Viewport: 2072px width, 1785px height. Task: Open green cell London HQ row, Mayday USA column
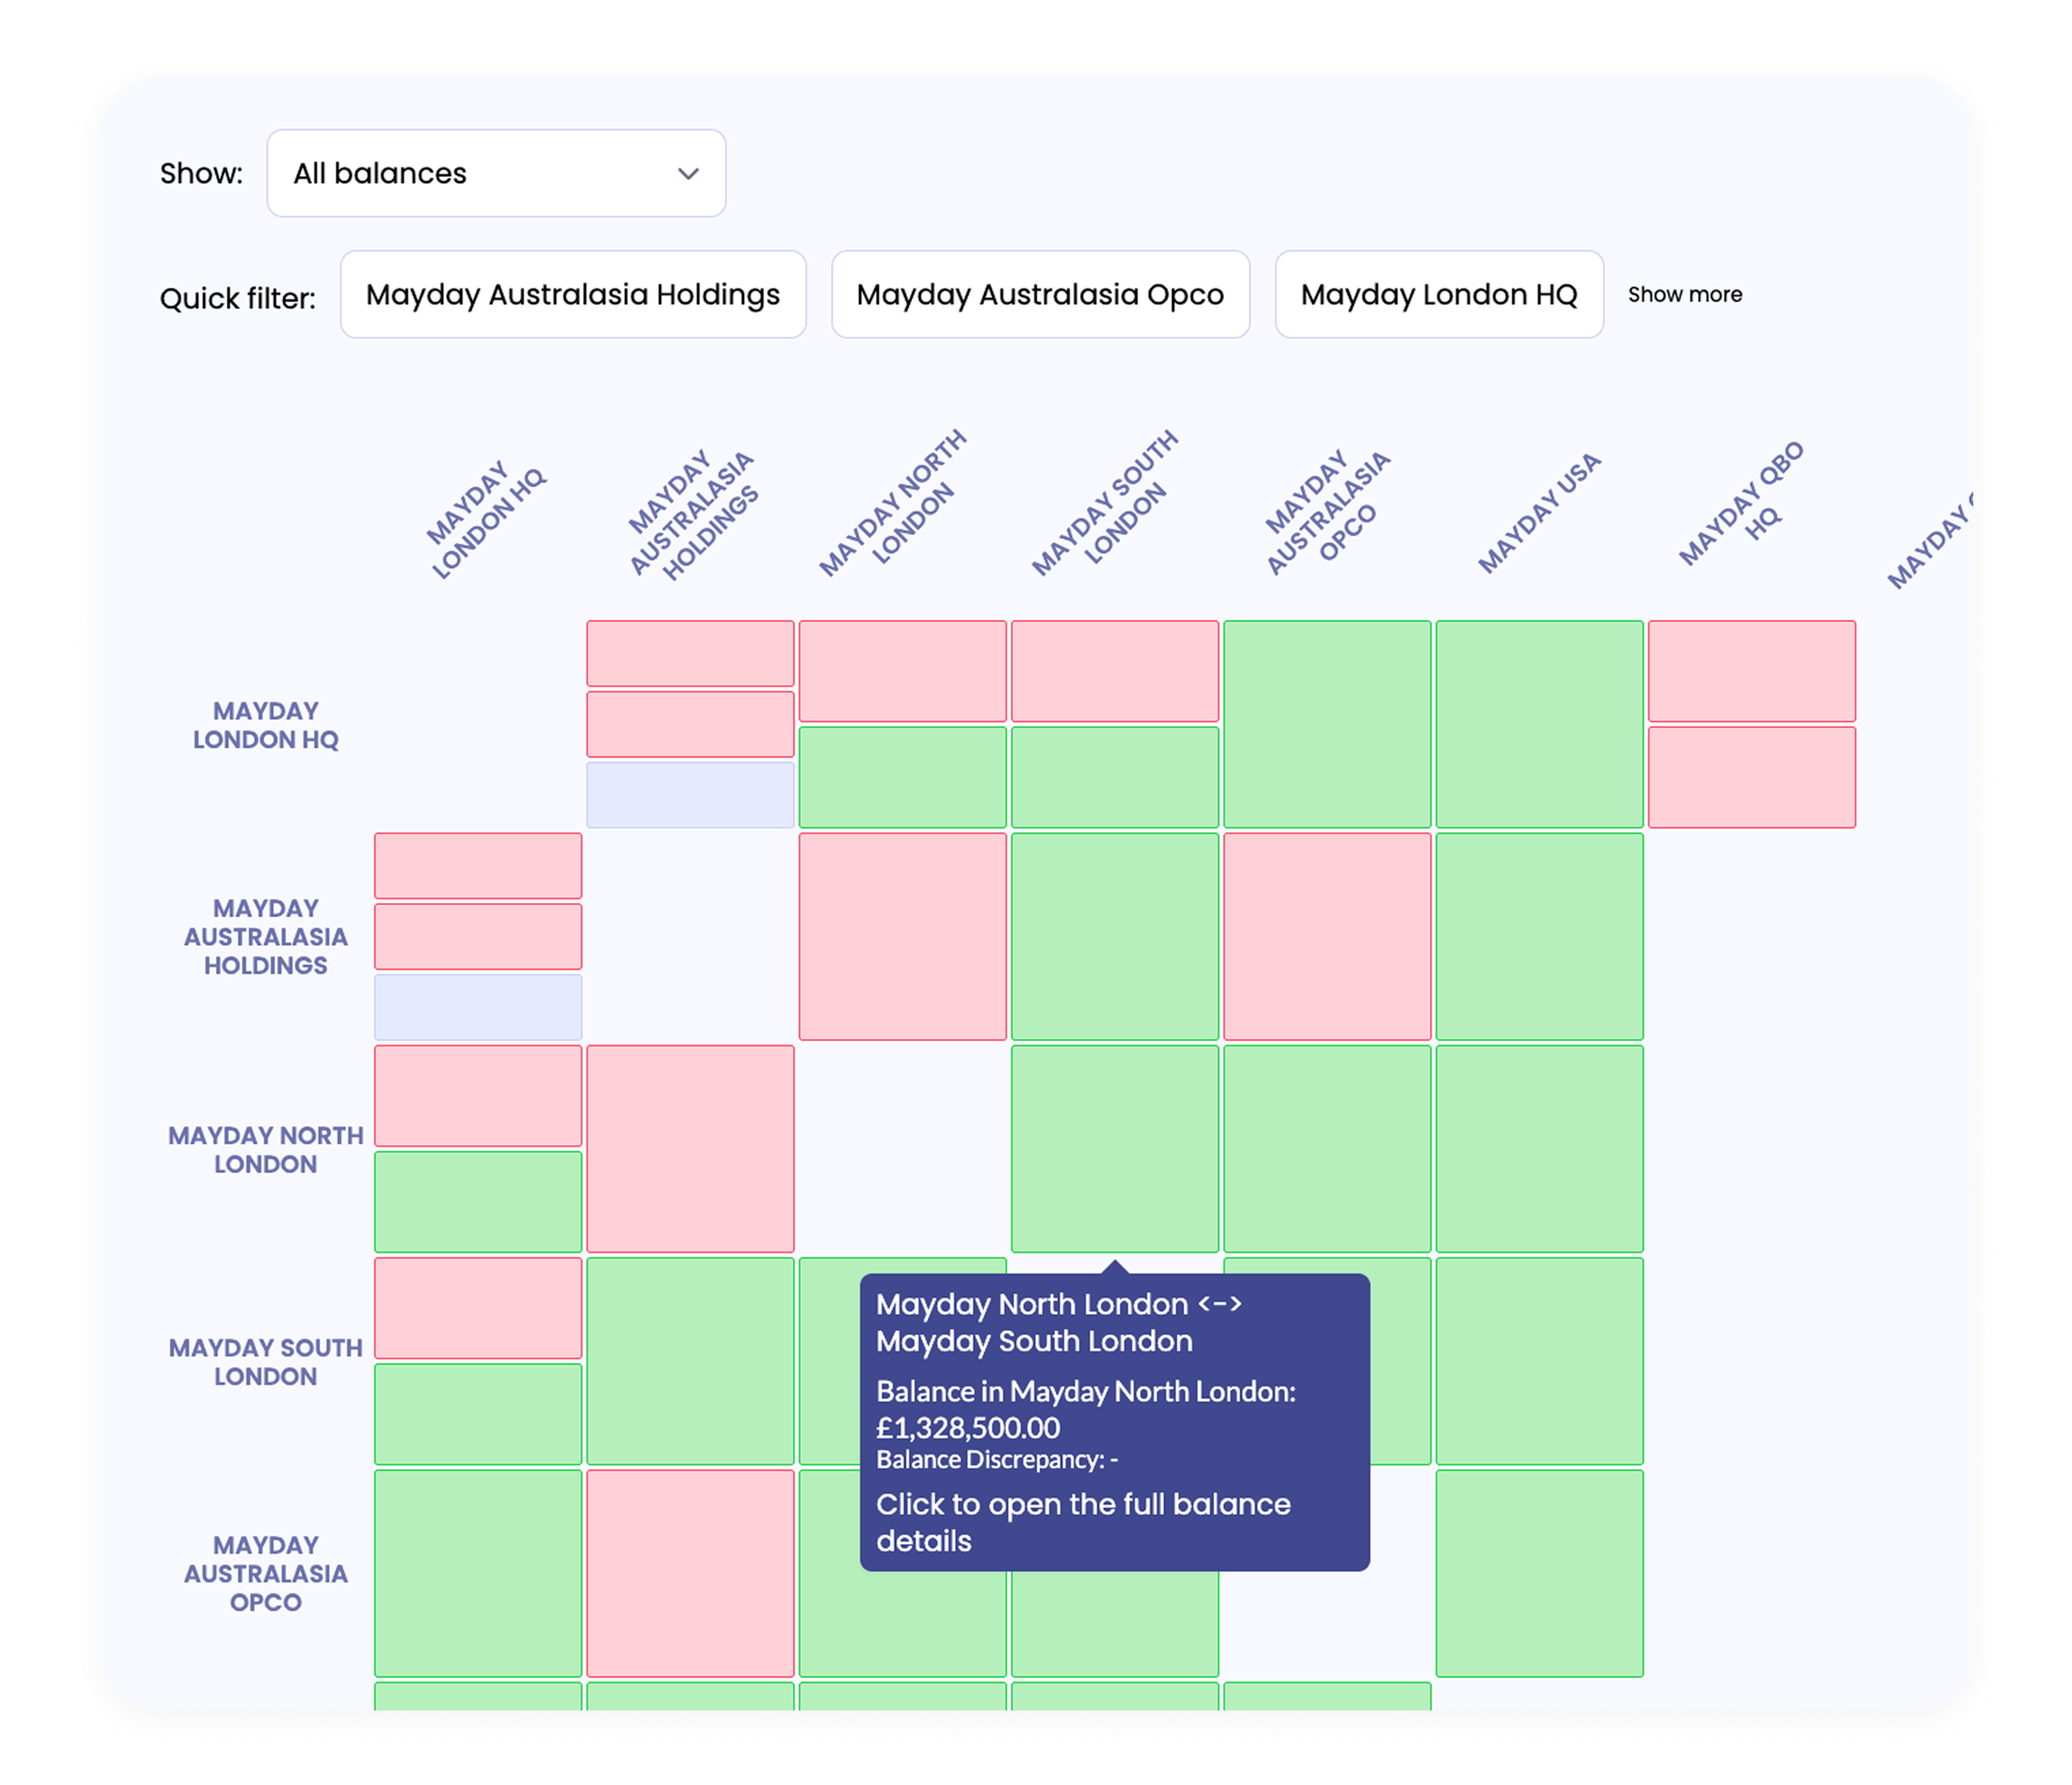[1539, 724]
